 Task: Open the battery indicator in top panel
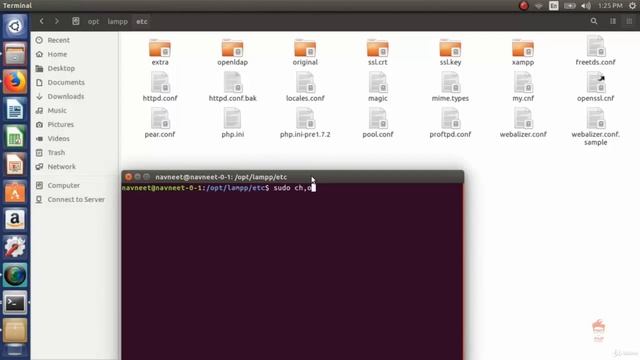click(569, 6)
